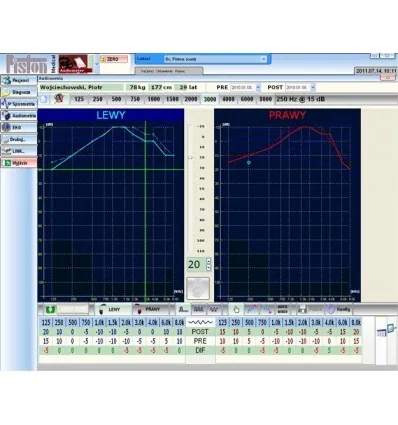Select the 4000 Hz frequency button

pos(228,99)
